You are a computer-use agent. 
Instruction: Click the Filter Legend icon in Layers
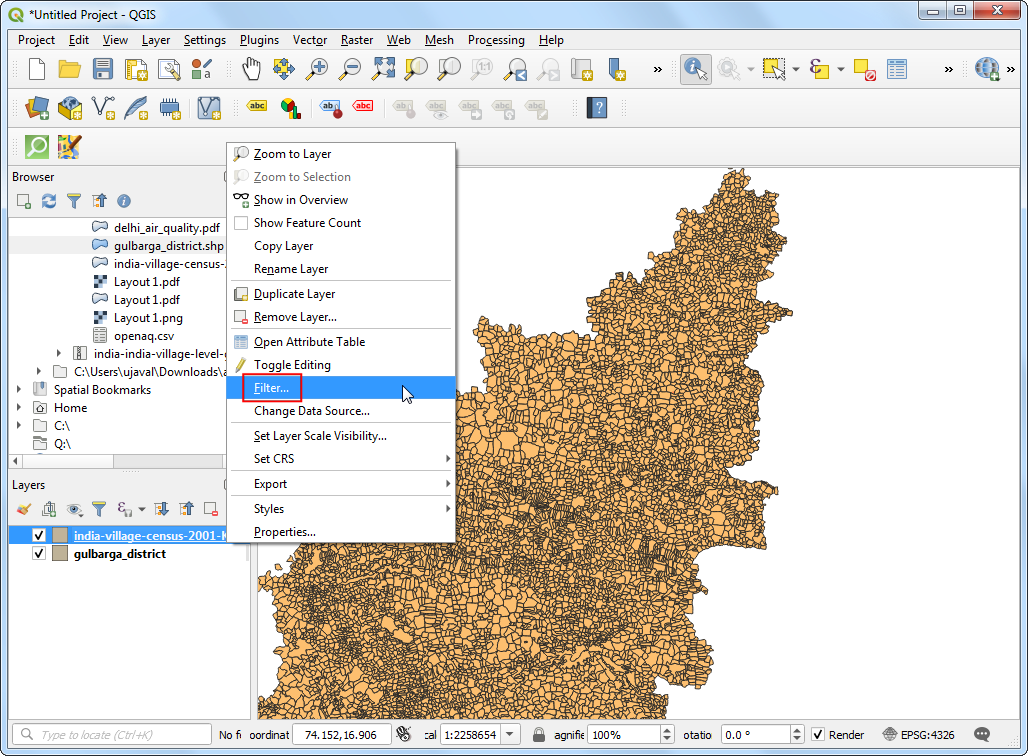pyautogui.click(x=99, y=509)
